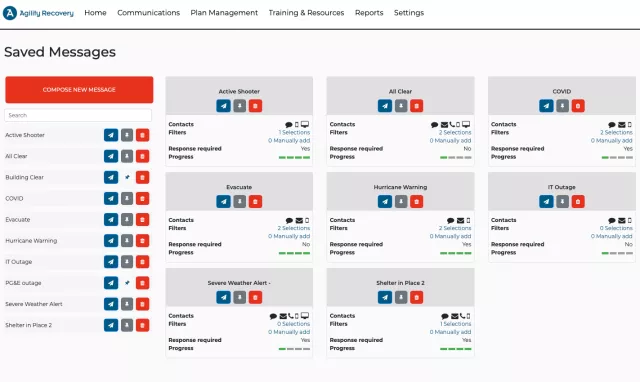Select 'PG&E outage' name in left list
This screenshot has height=382, width=640.
pyautogui.click(x=23, y=283)
